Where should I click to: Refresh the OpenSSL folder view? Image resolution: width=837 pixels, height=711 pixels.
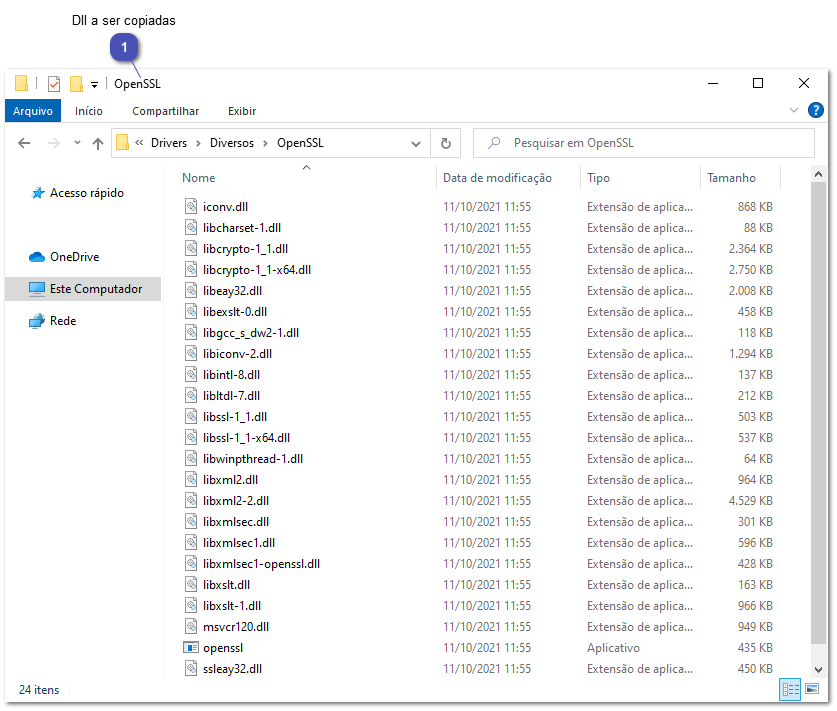[x=446, y=143]
